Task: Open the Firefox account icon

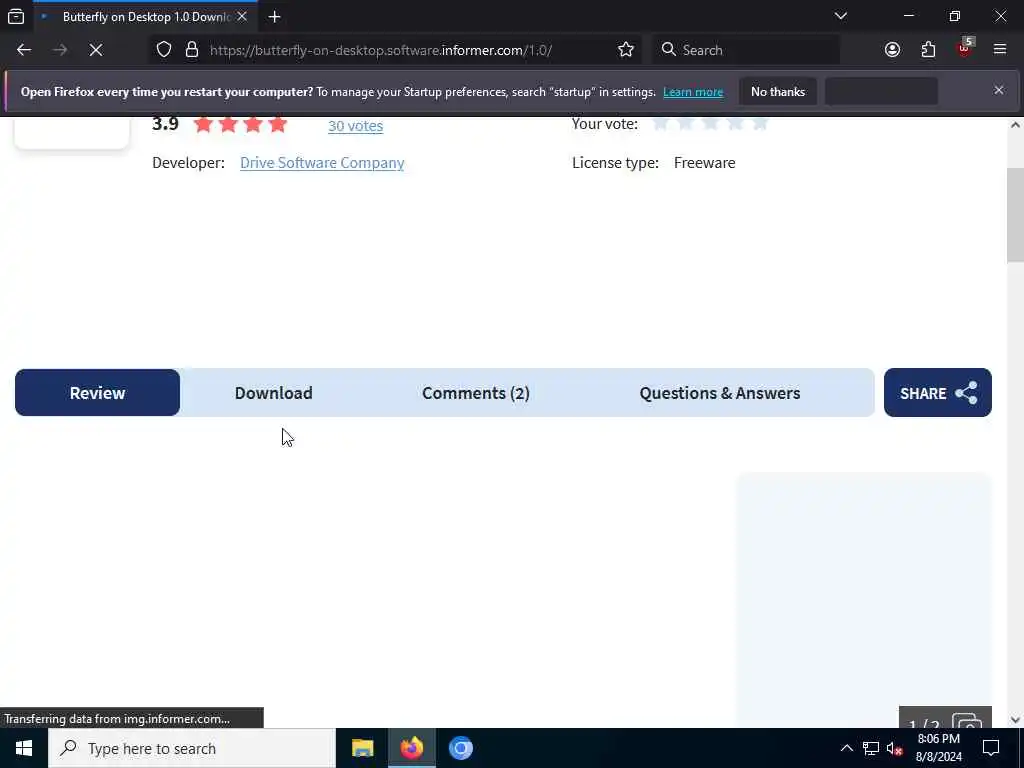Action: [892, 50]
